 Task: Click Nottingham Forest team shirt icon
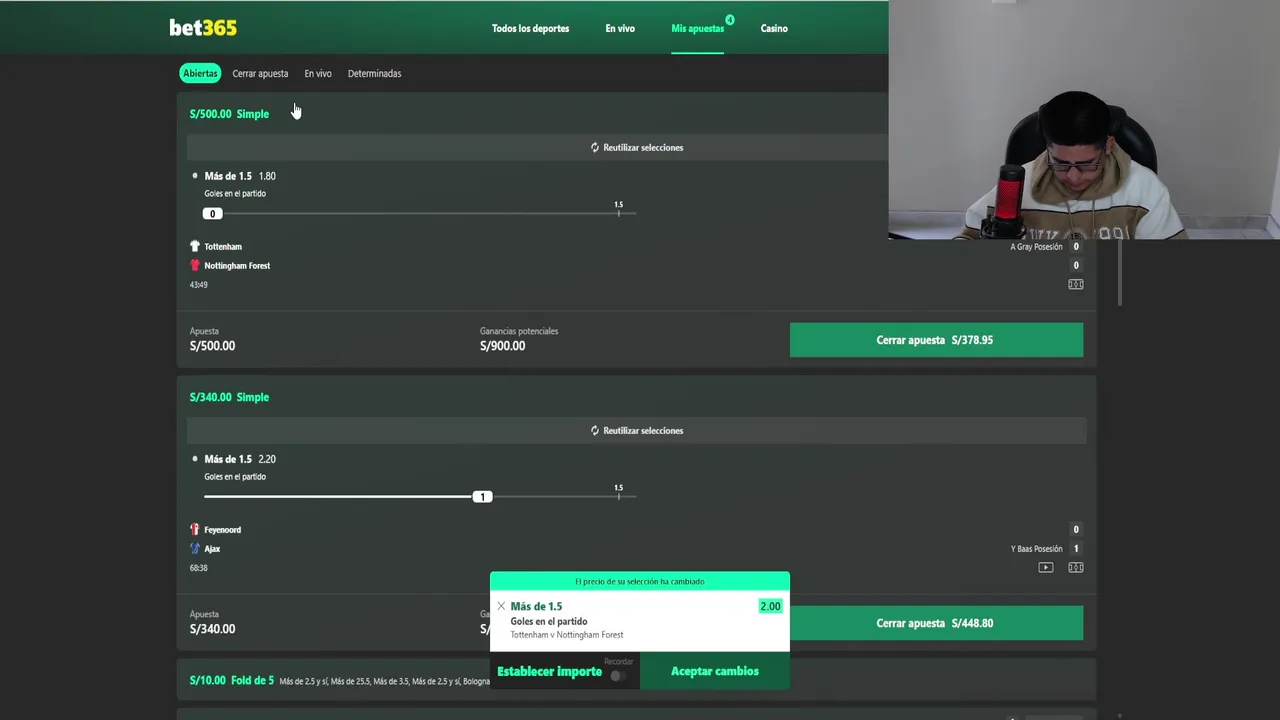click(x=195, y=265)
